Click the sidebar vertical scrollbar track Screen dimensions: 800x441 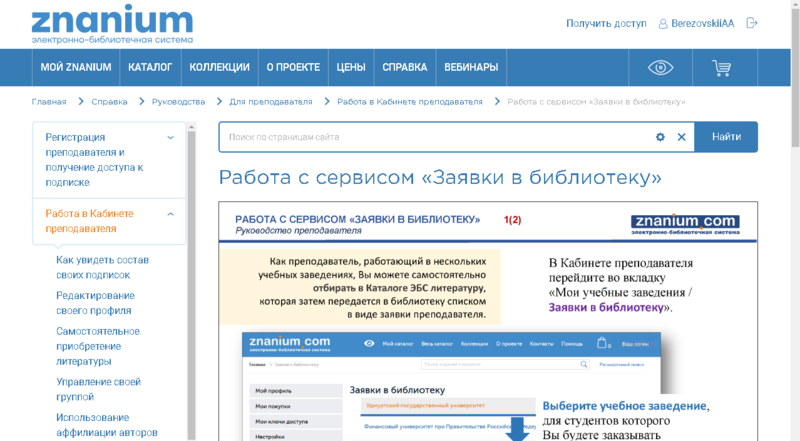tap(191, 286)
